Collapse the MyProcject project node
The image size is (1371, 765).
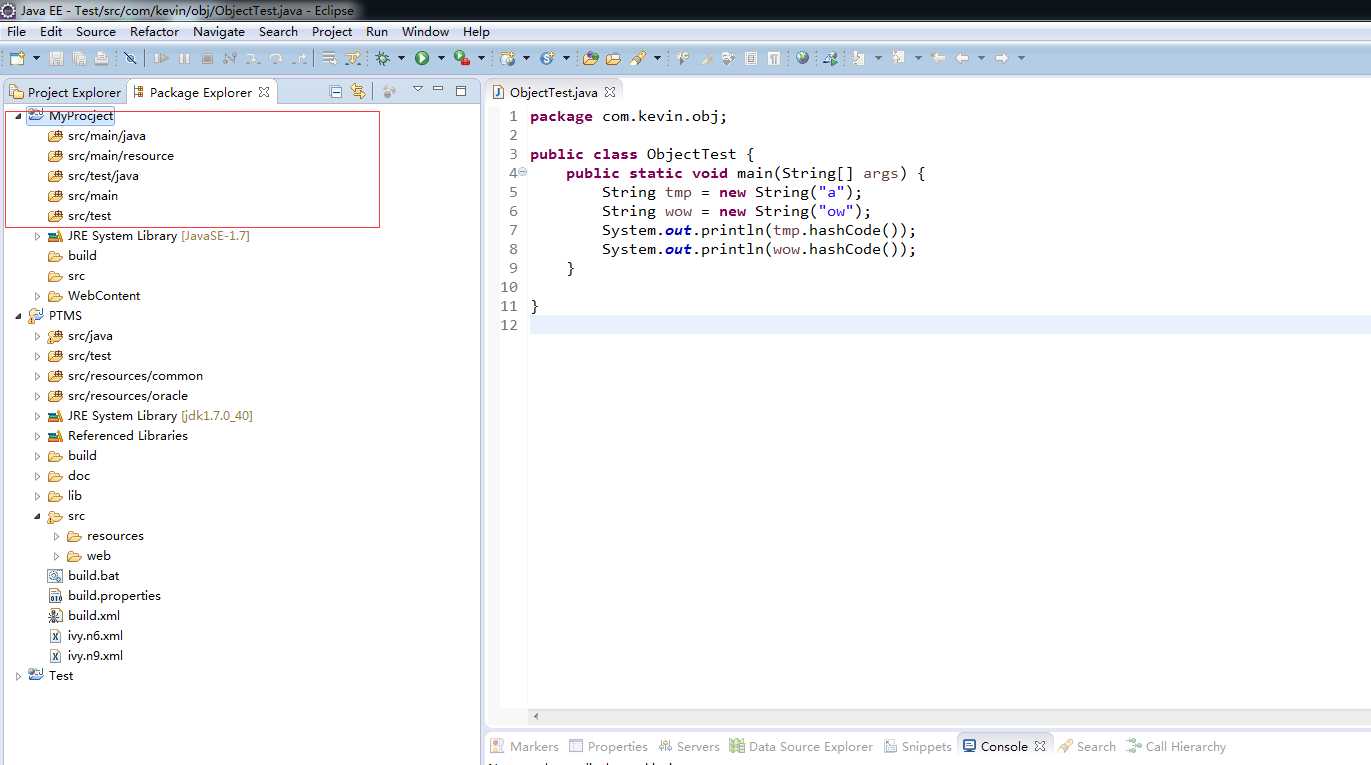18,116
